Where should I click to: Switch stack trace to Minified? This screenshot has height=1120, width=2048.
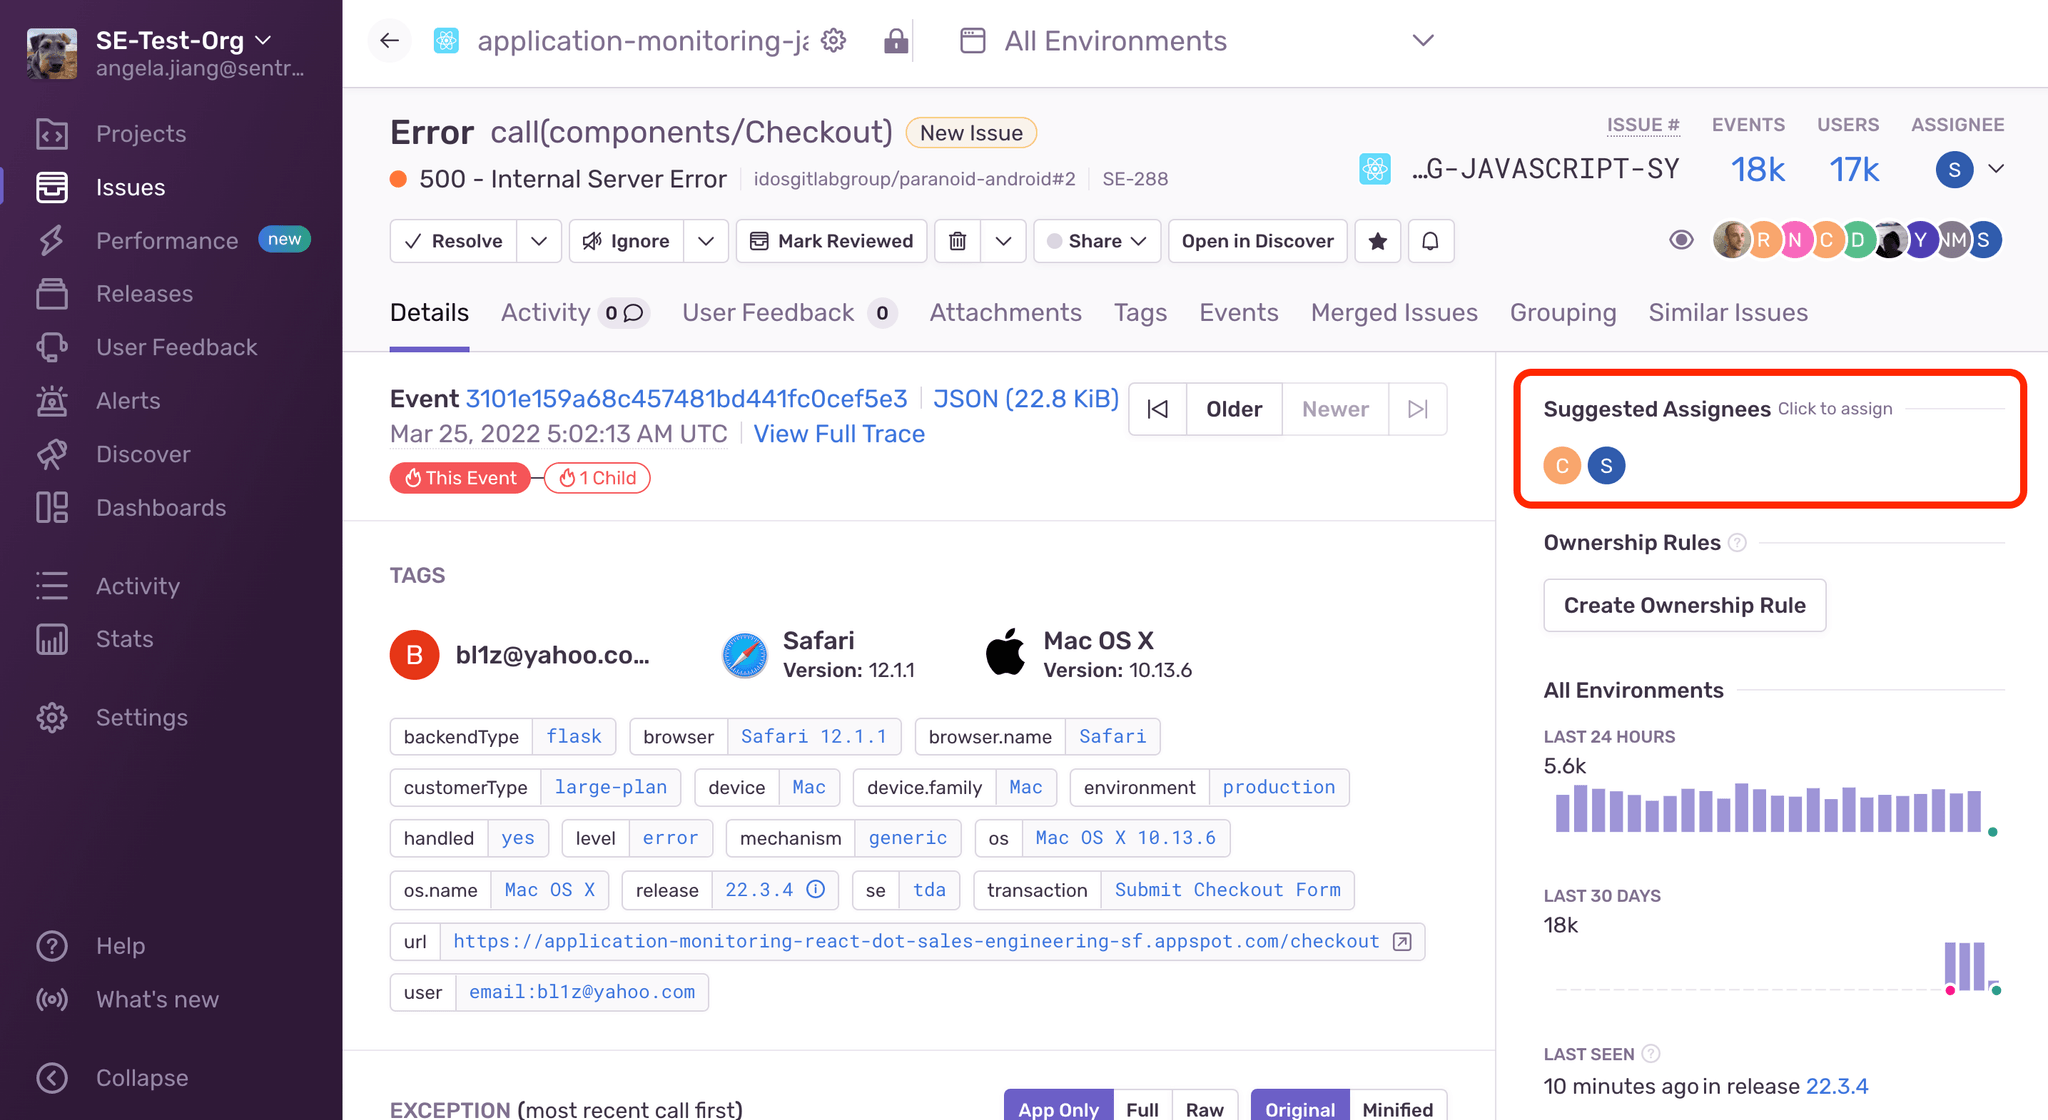(1397, 1108)
